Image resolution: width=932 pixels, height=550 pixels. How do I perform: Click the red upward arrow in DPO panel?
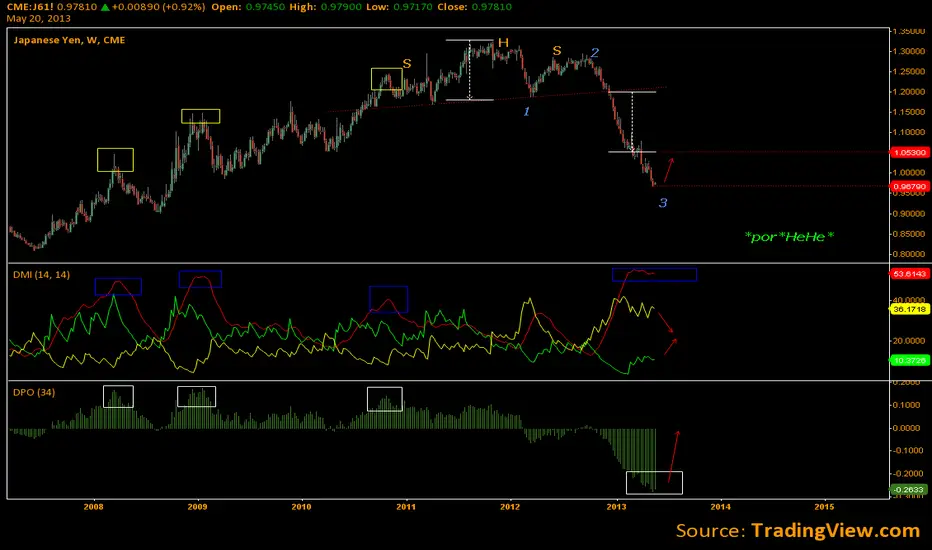(674, 456)
